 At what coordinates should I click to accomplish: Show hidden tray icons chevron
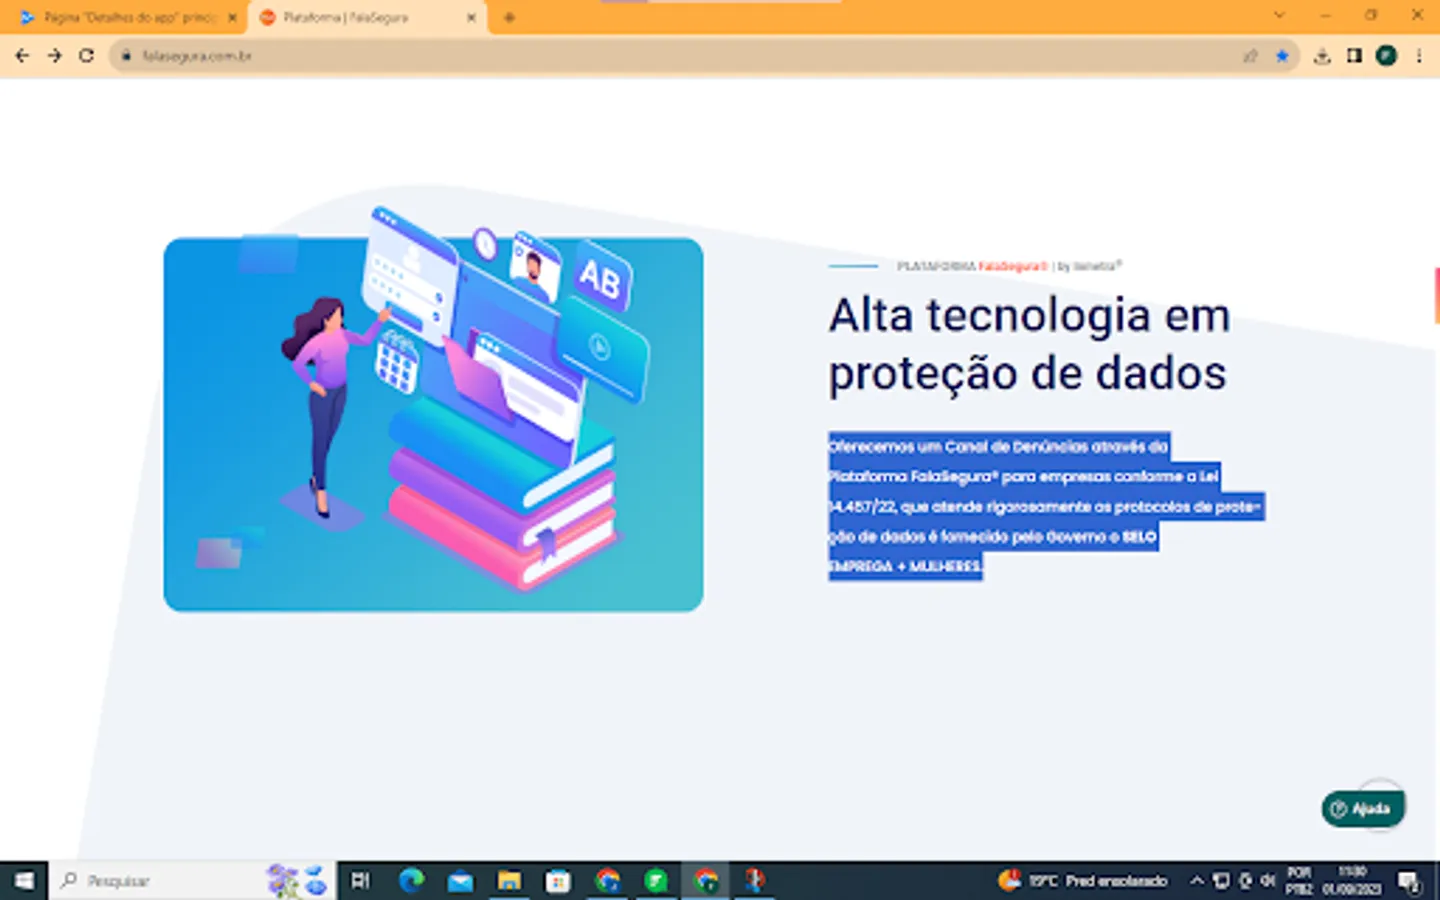1196,880
